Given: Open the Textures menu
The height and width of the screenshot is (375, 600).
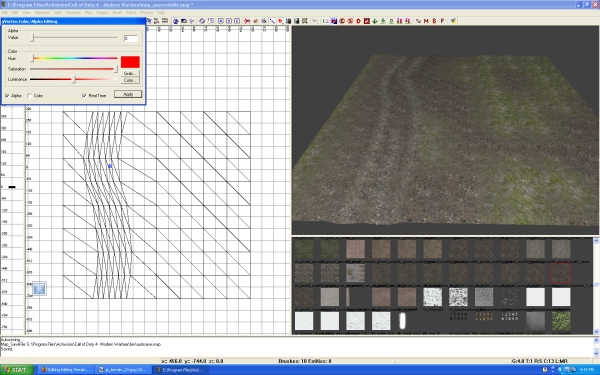Looking at the screenshot, I should tap(73, 13).
